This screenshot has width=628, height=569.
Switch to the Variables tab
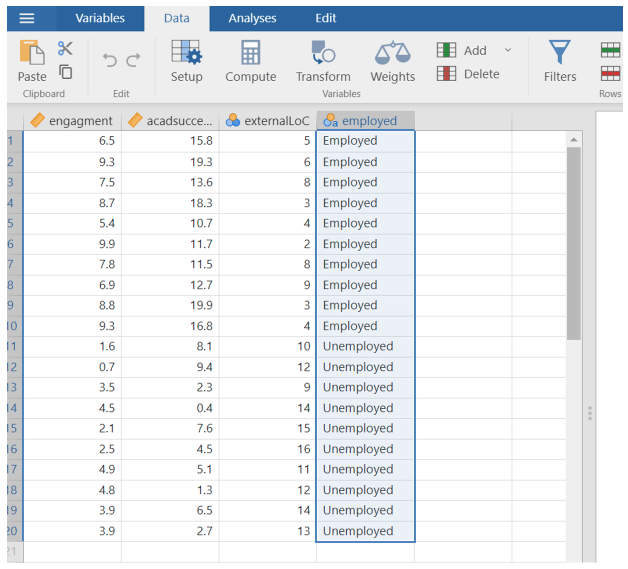point(101,18)
